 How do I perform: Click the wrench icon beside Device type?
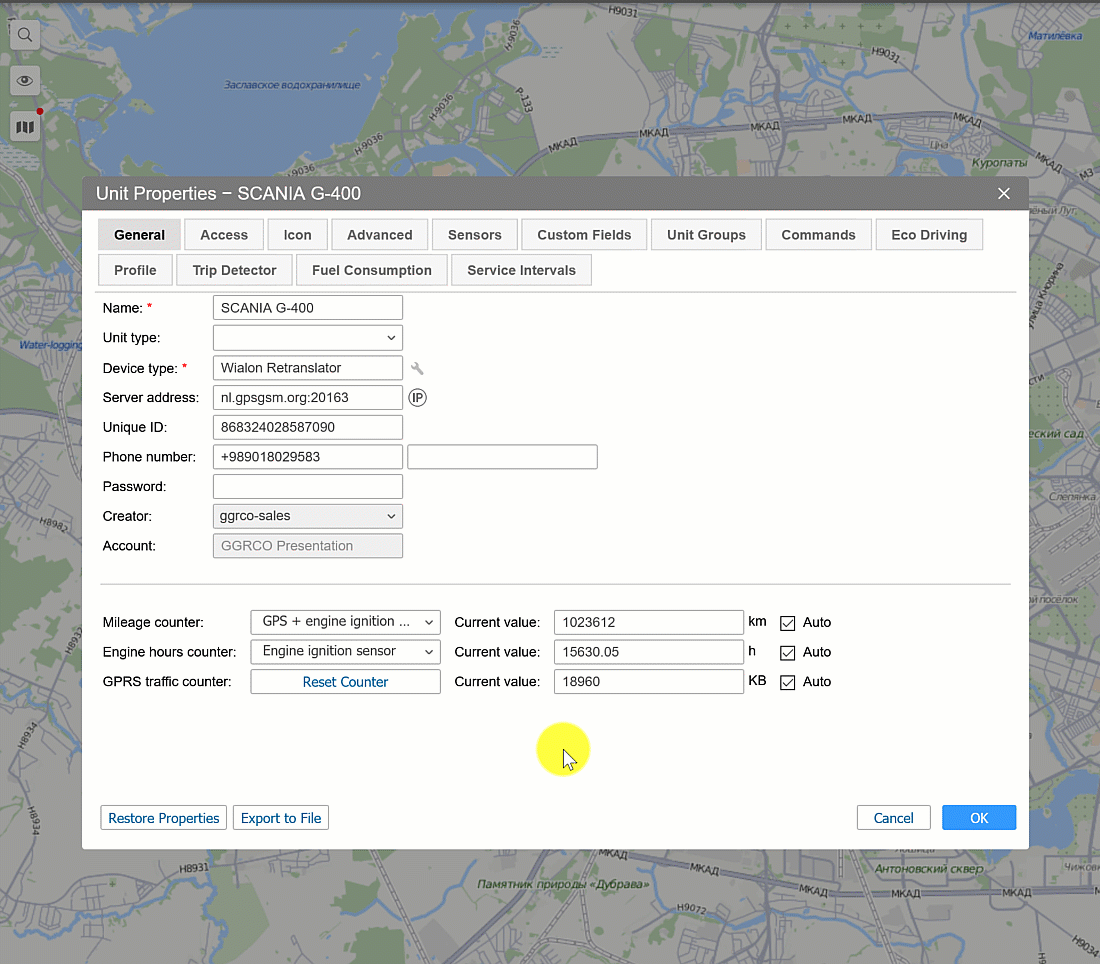click(417, 368)
